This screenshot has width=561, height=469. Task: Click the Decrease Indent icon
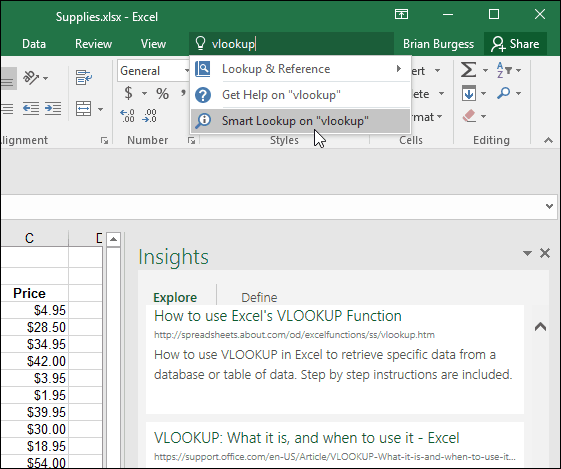pyautogui.click(x=31, y=108)
